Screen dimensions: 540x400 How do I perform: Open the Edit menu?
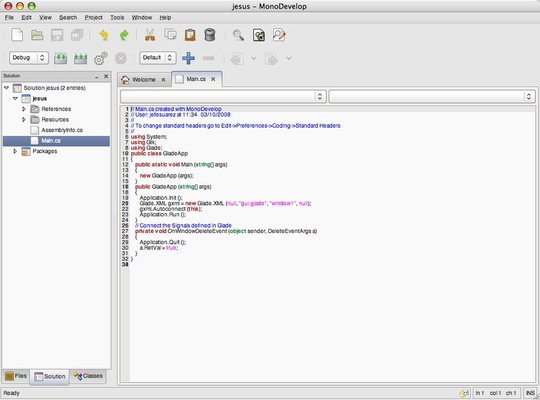pos(27,17)
